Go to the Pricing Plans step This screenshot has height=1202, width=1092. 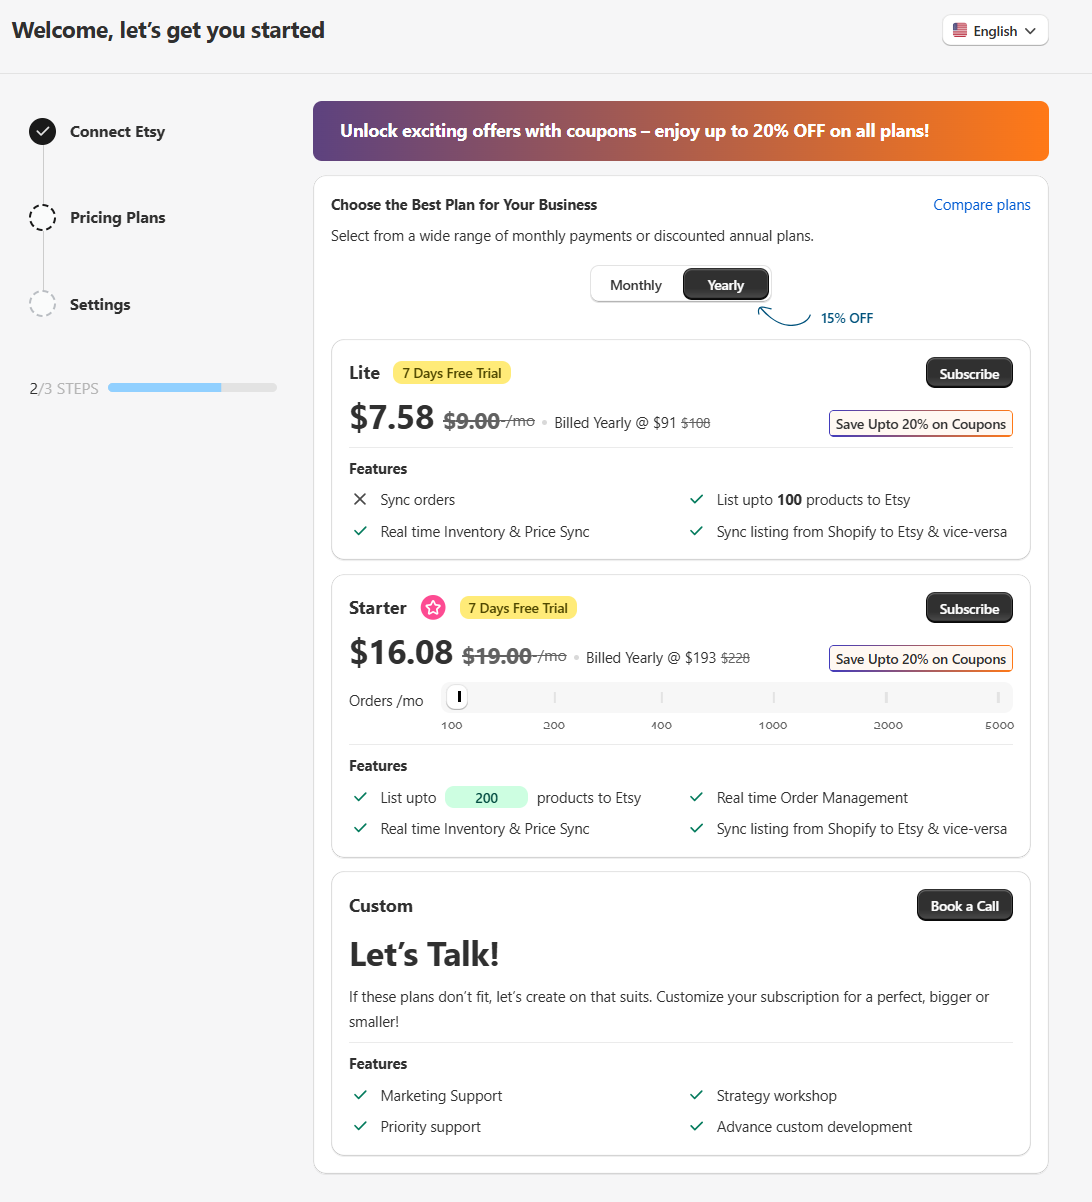[118, 217]
